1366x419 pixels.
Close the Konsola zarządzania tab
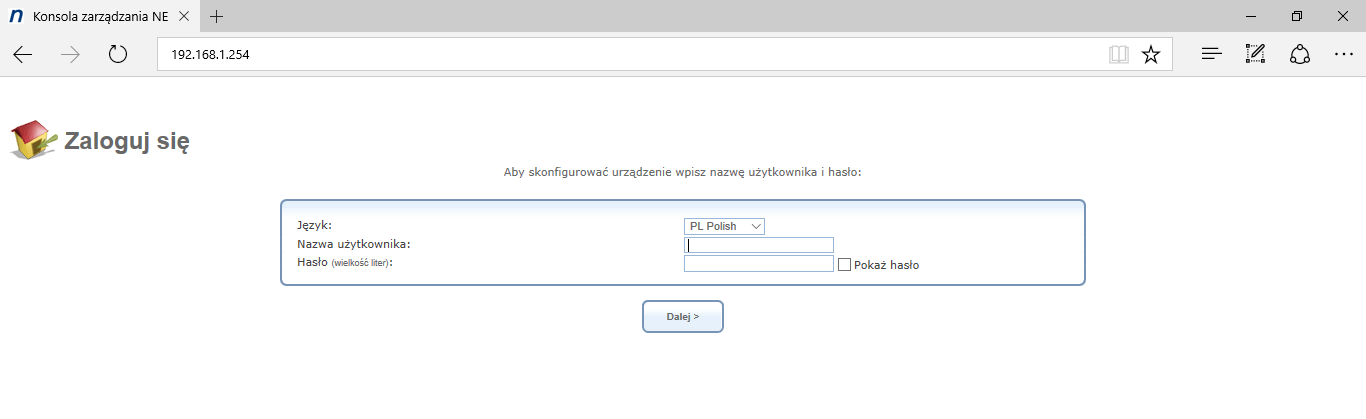point(183,17)
